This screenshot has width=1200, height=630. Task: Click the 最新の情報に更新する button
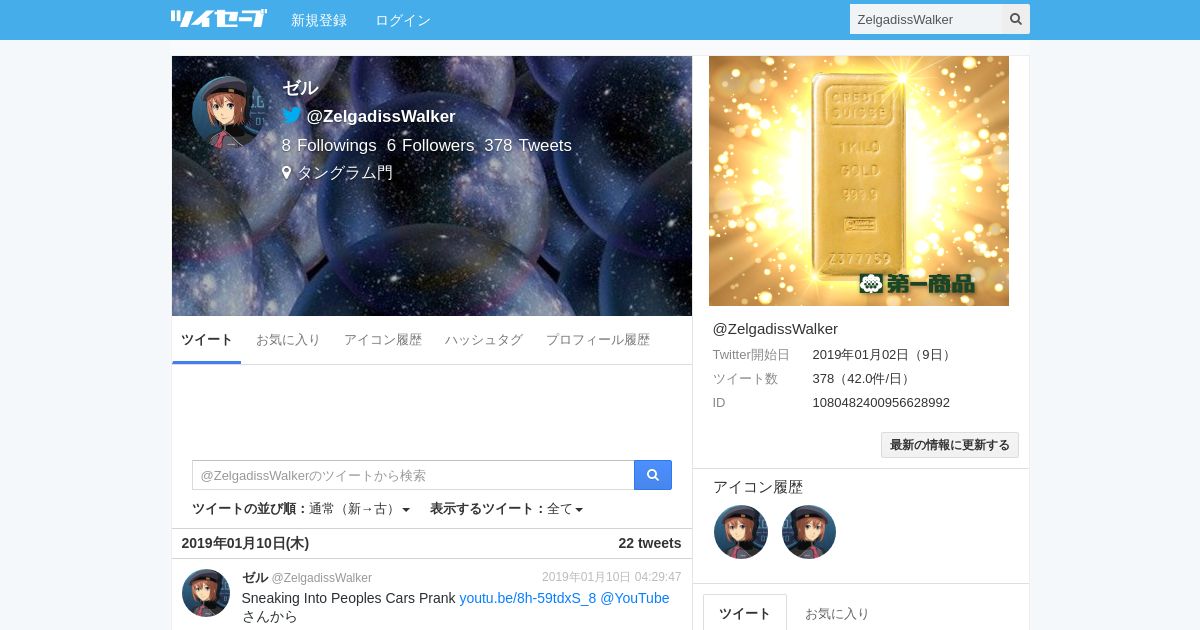click(x=950, y=445)
